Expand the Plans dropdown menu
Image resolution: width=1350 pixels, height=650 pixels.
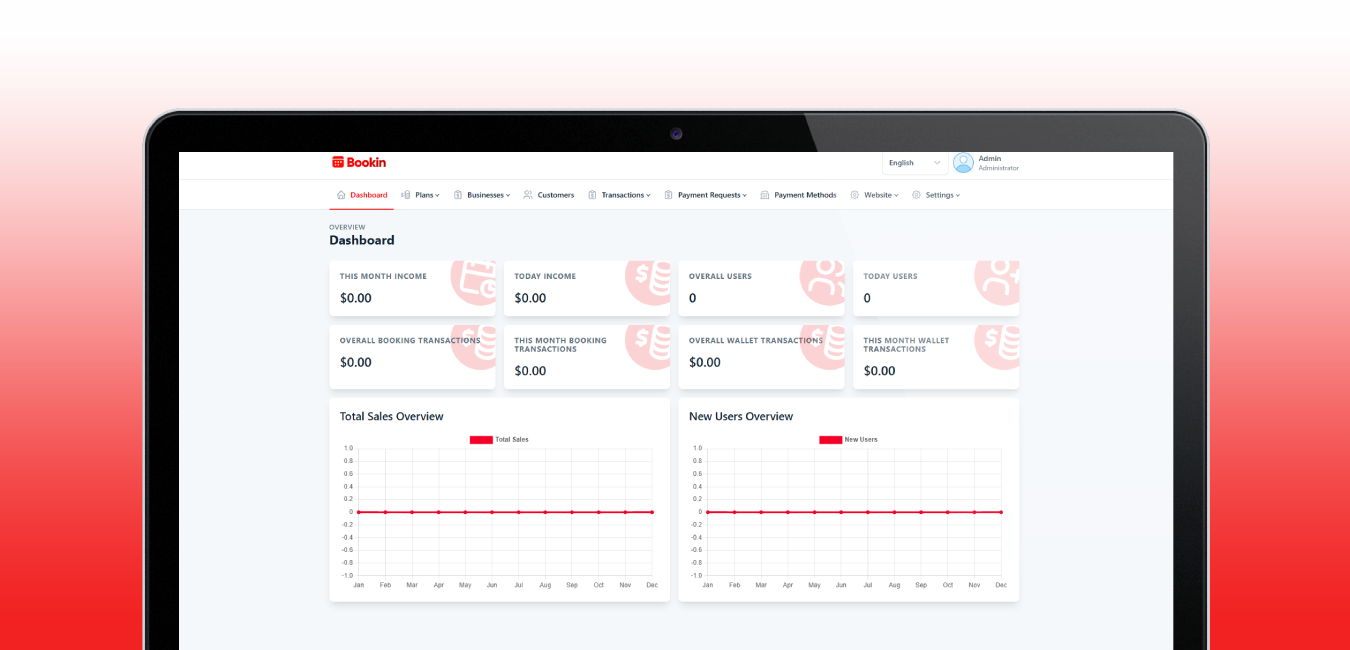pyautogui.click(x=423, y=195)
